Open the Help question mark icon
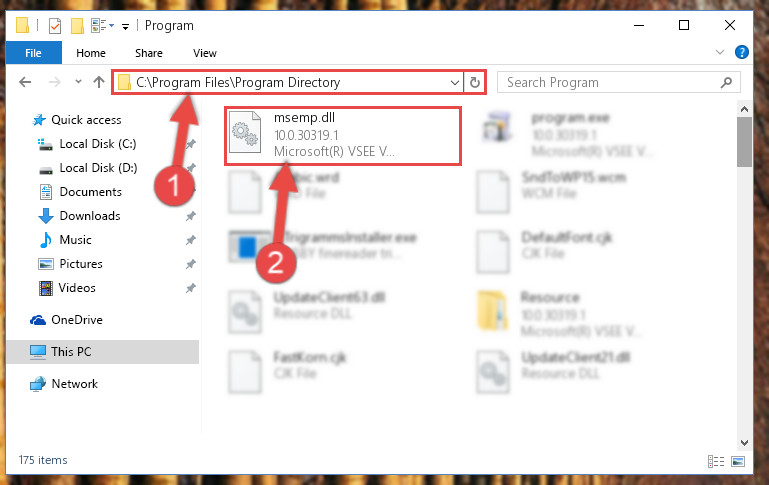Viewport: 769px width, 485px height. (742, 52)
